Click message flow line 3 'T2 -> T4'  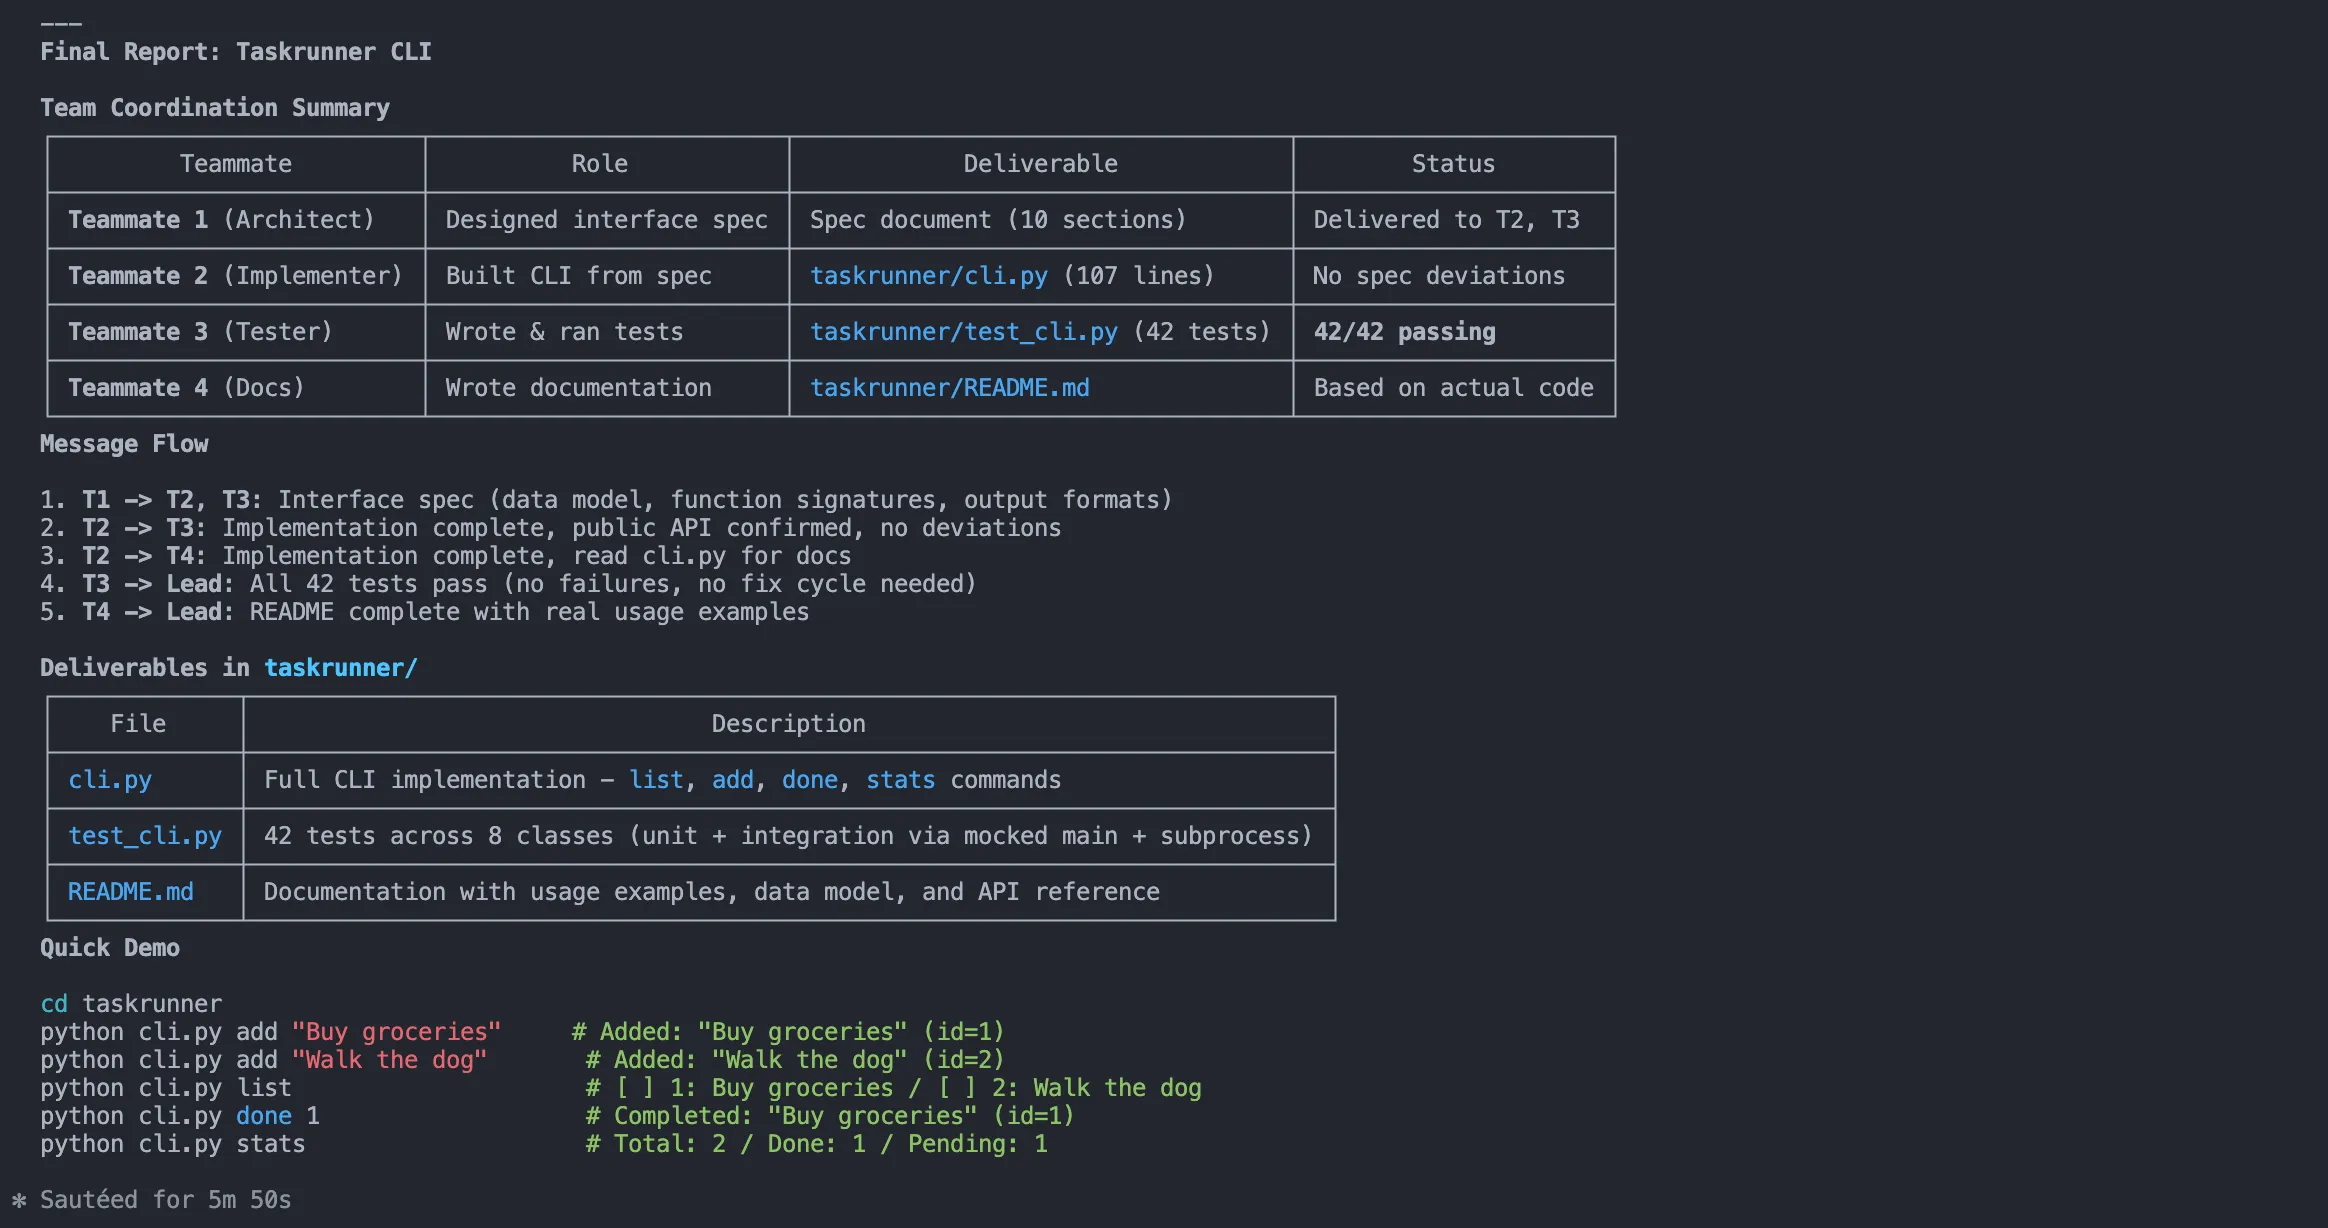click(x=446, y=556)
